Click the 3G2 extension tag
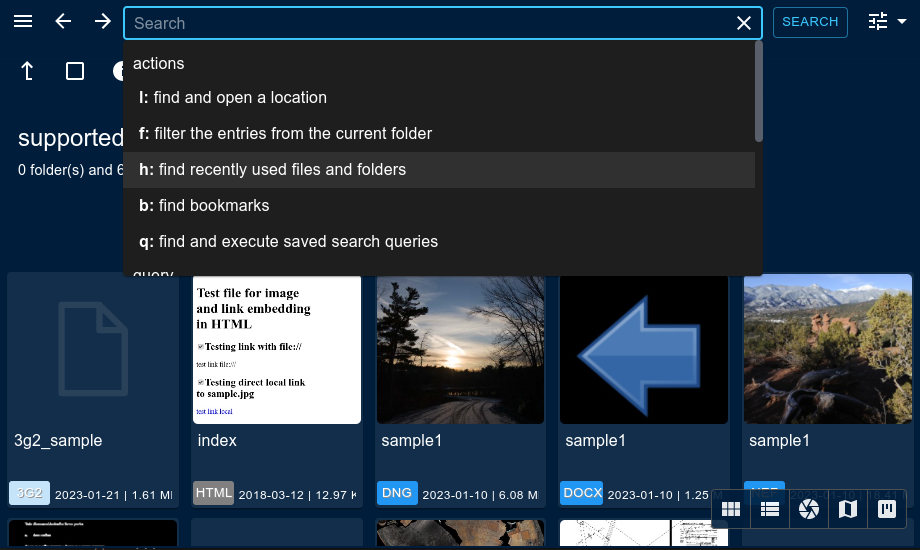Image resolution: width=920 pixels, height=550 pixels. [x=29, y=493]
